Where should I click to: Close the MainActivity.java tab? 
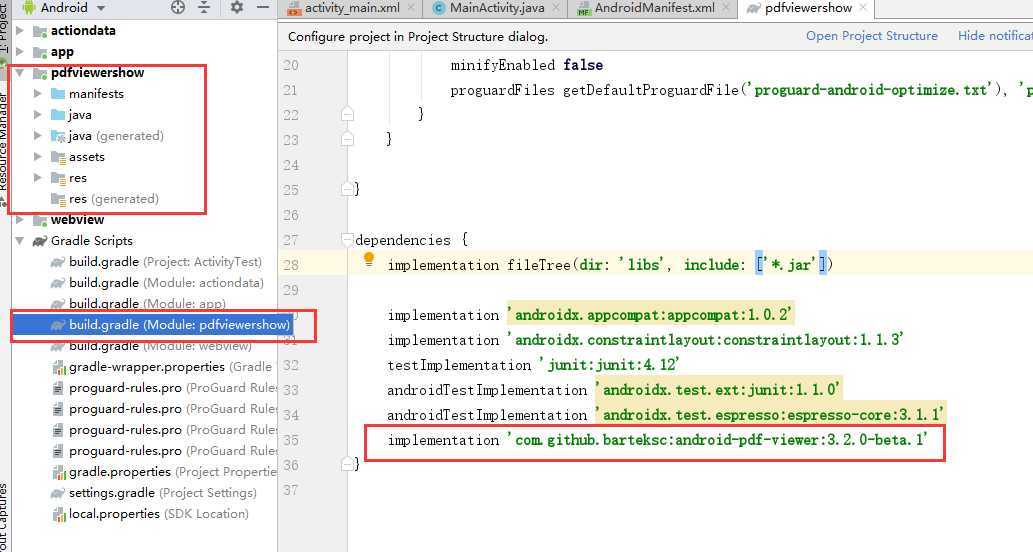[555, 8]
